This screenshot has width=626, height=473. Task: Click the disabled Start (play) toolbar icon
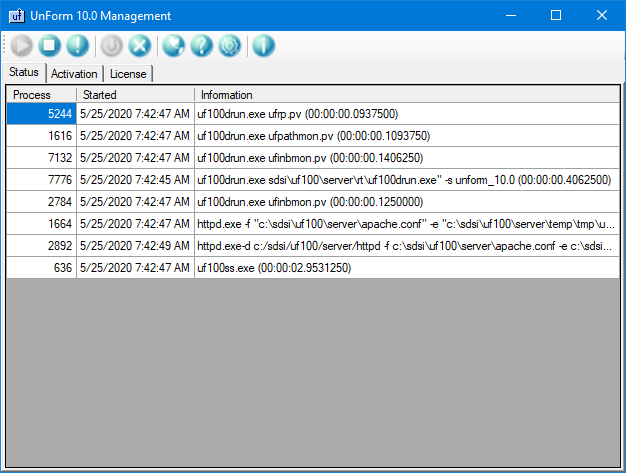[x=22, y=46]
